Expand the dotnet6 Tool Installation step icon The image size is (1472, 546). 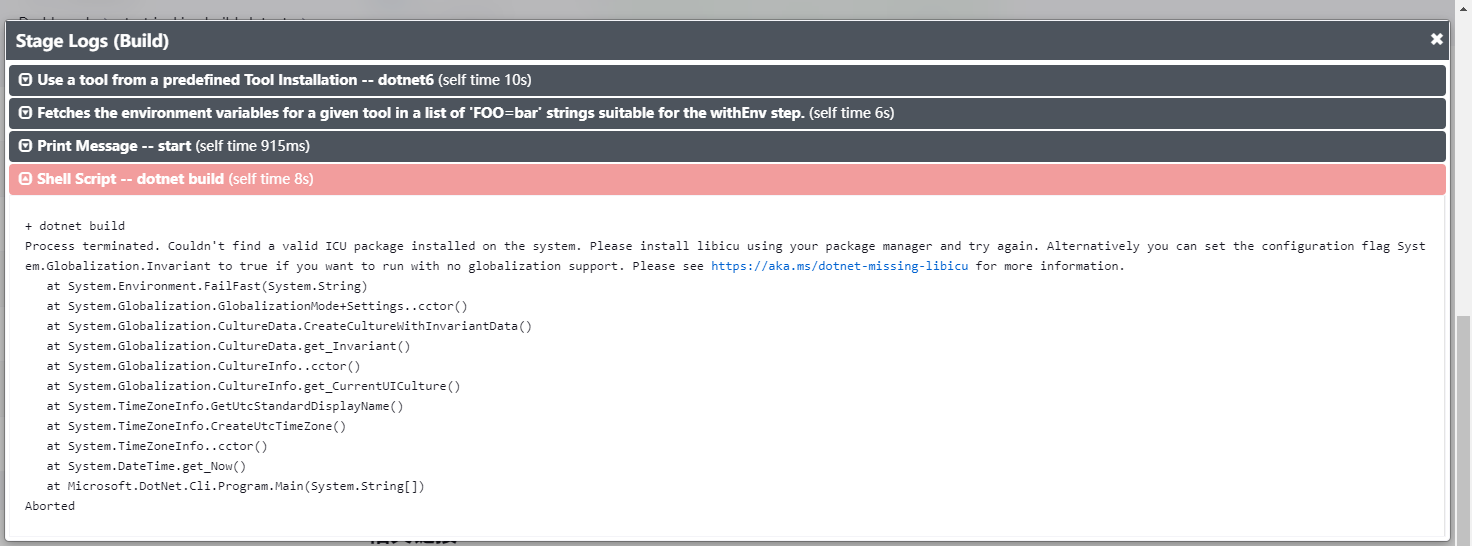click(26, 80)
